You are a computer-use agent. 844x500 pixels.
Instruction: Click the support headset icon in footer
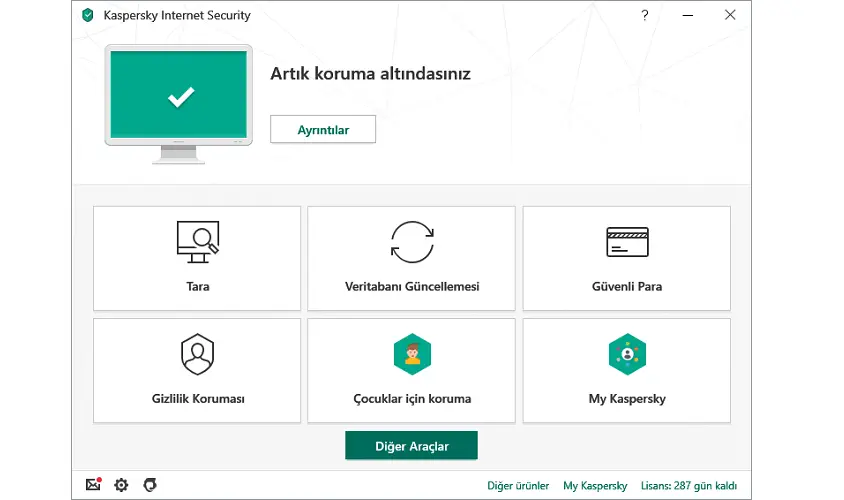150,485
